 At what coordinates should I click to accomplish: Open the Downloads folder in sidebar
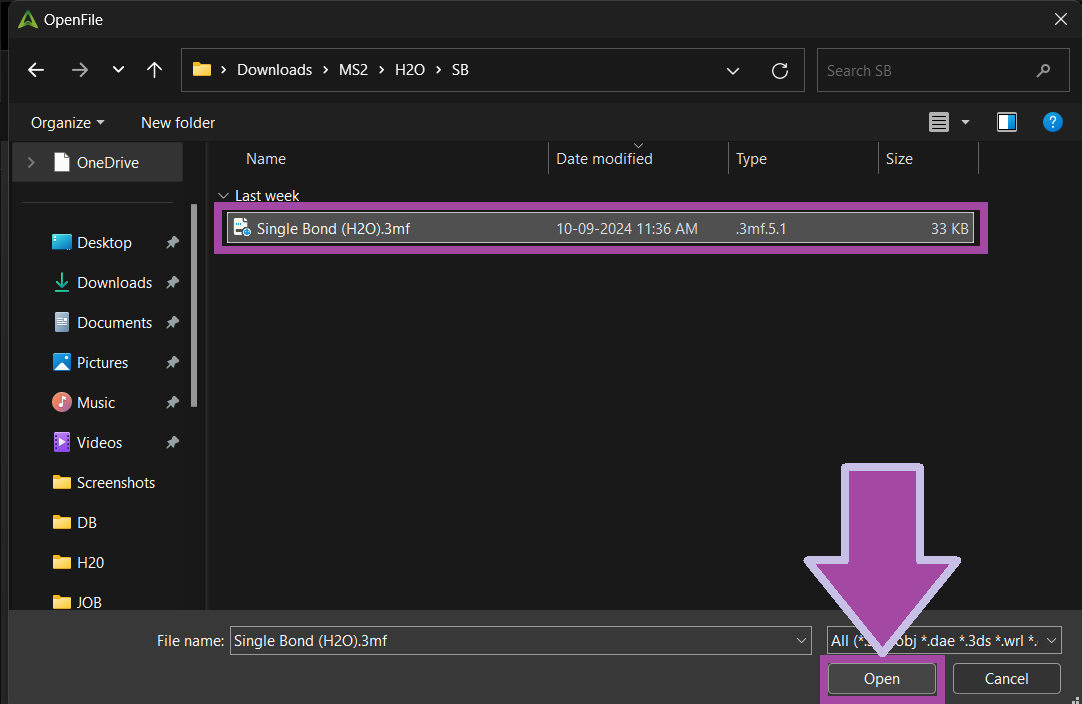click(x=114, y=283)
